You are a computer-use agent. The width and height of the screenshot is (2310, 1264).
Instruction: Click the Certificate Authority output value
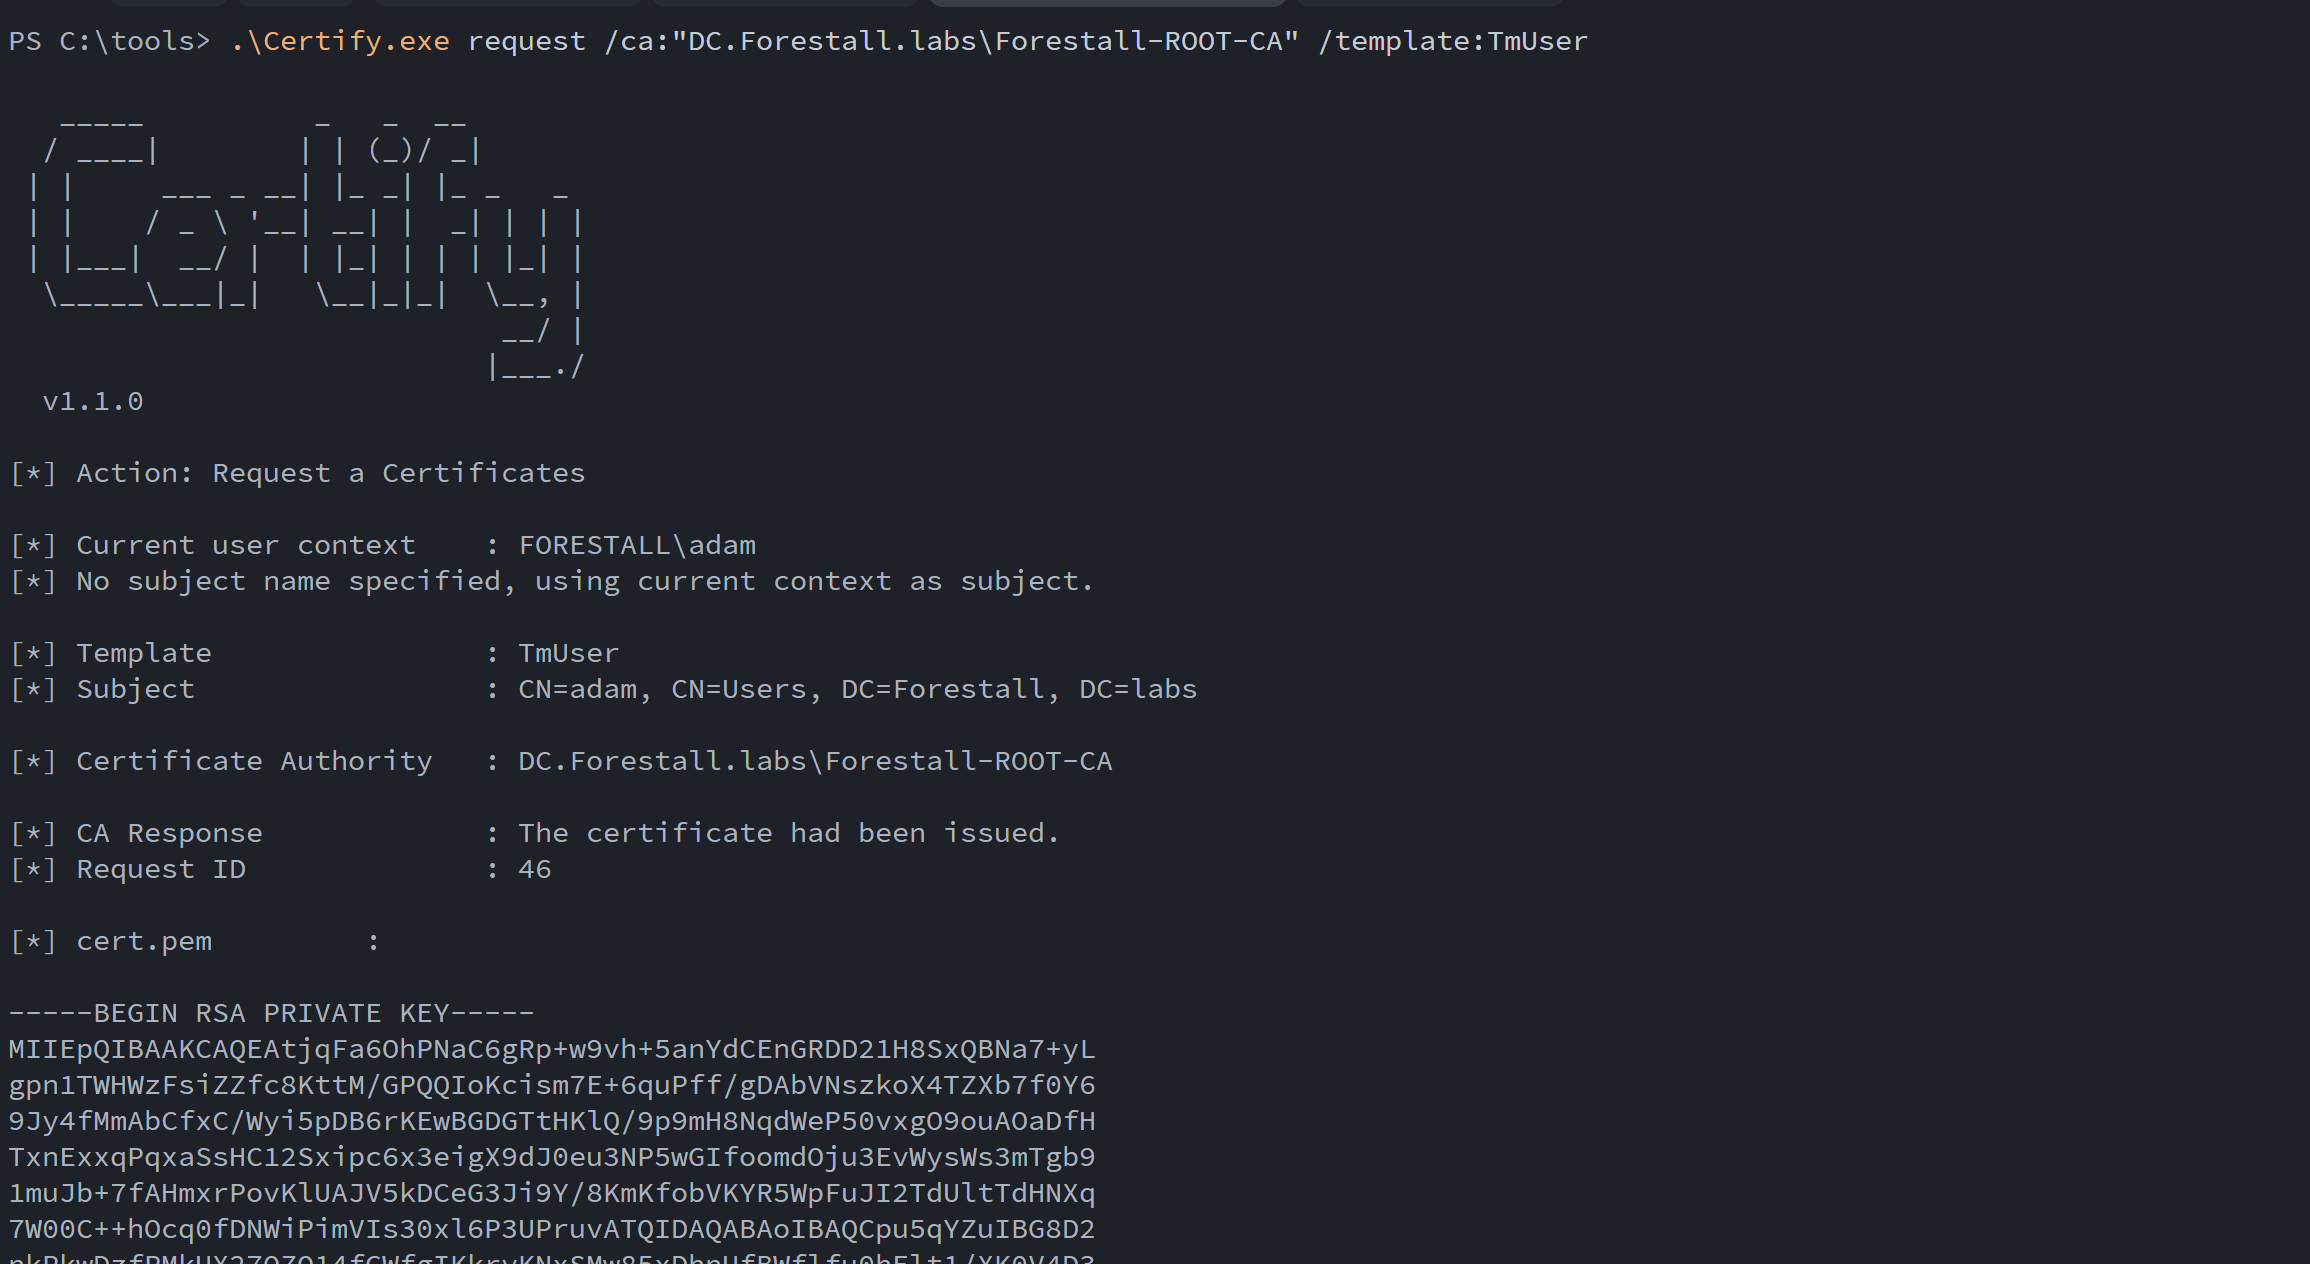pyautogui.click(x=814, y=761)
